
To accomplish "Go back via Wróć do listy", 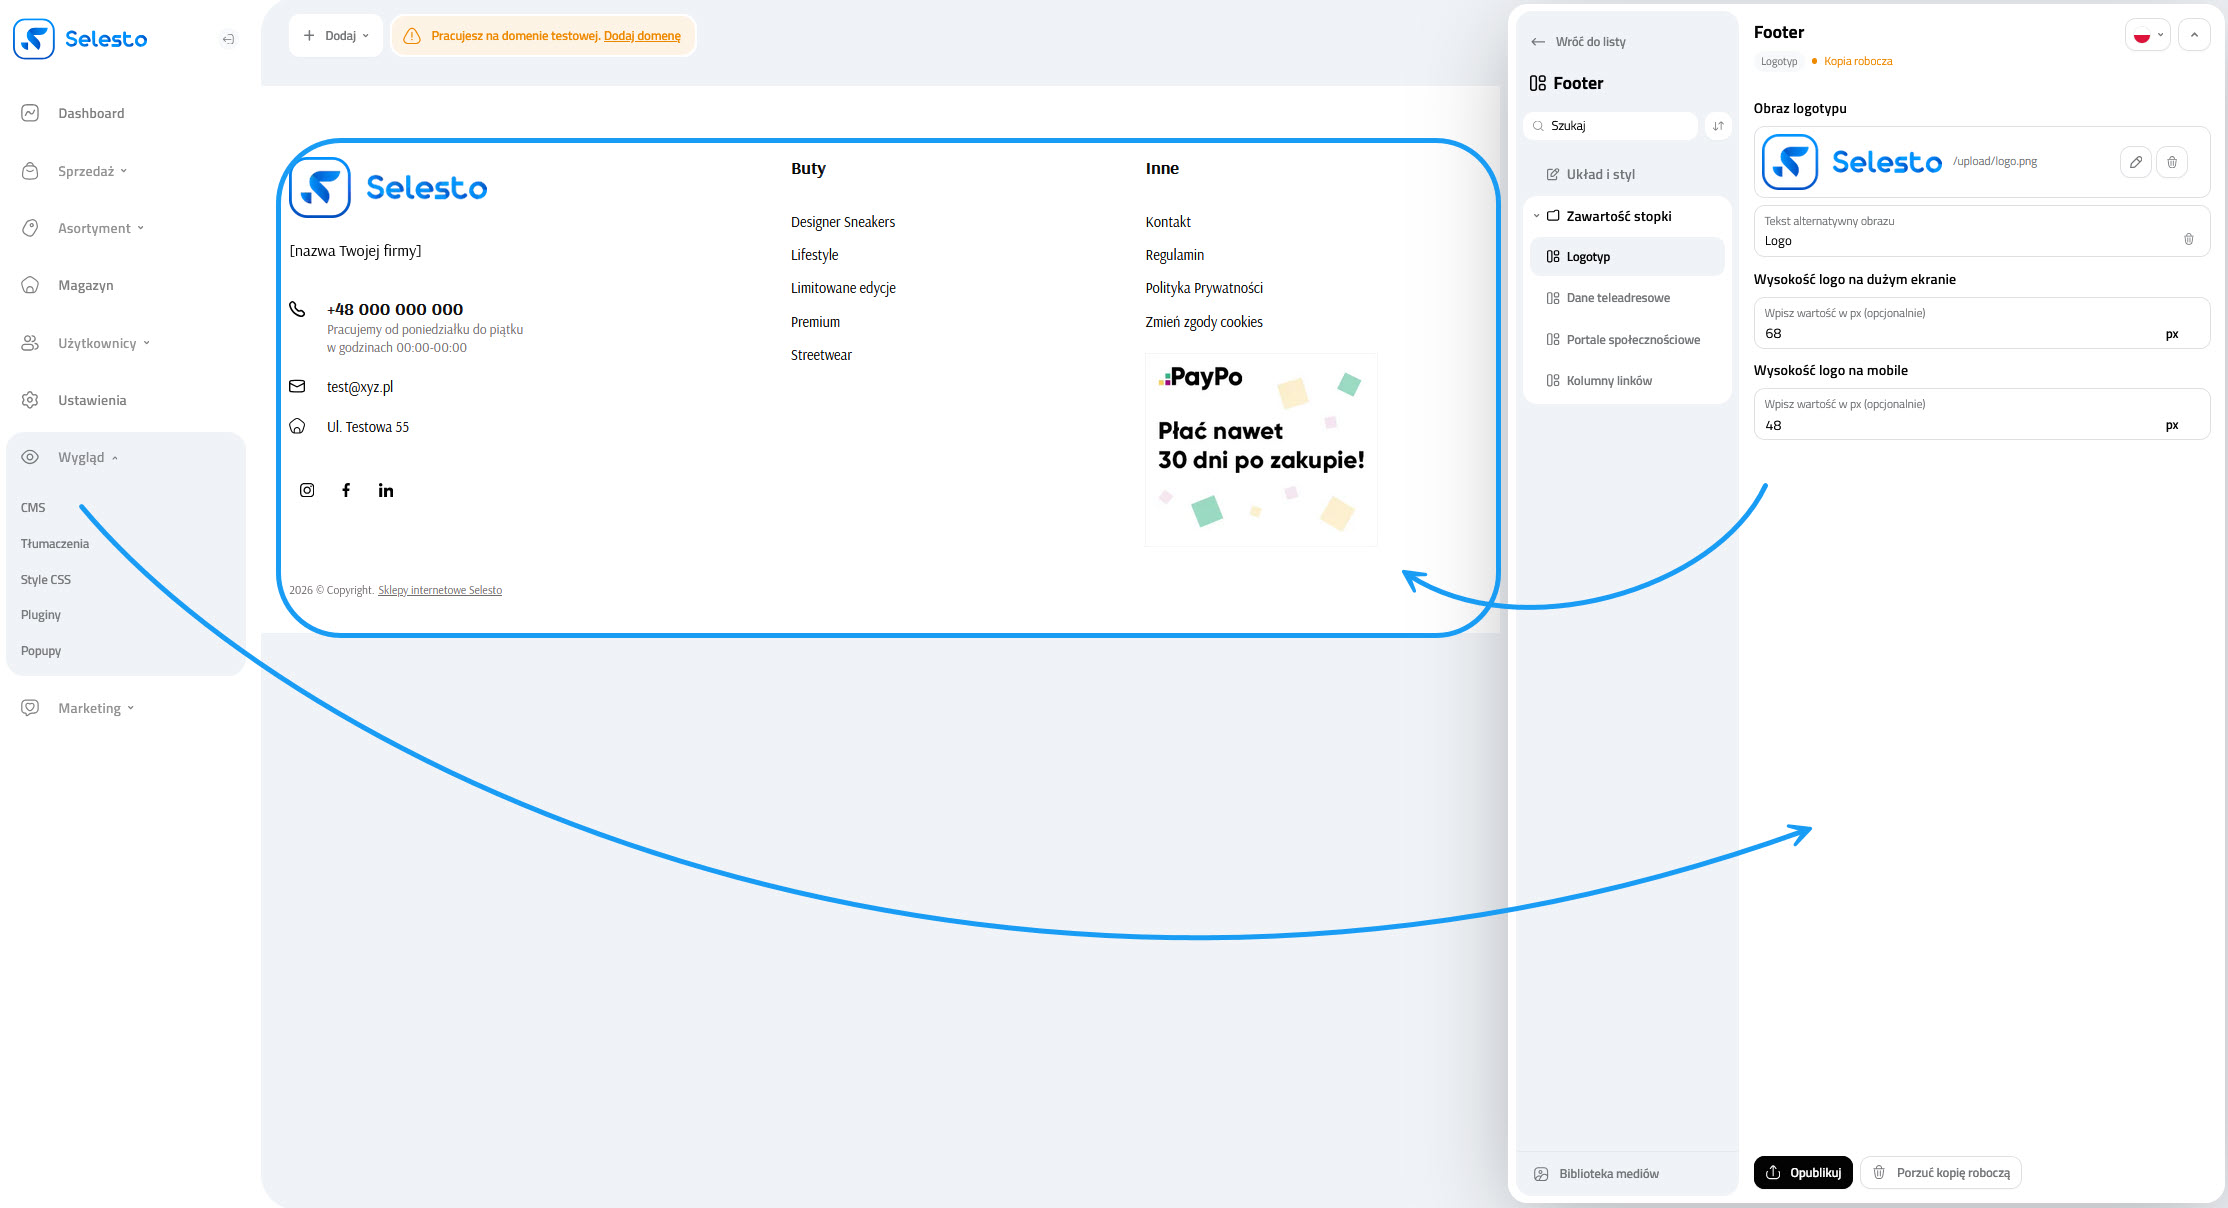I will pos(1579,42).
